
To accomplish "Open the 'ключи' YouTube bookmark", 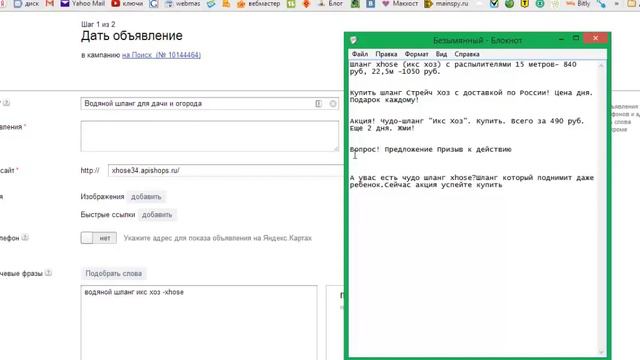I will [127, 4].
